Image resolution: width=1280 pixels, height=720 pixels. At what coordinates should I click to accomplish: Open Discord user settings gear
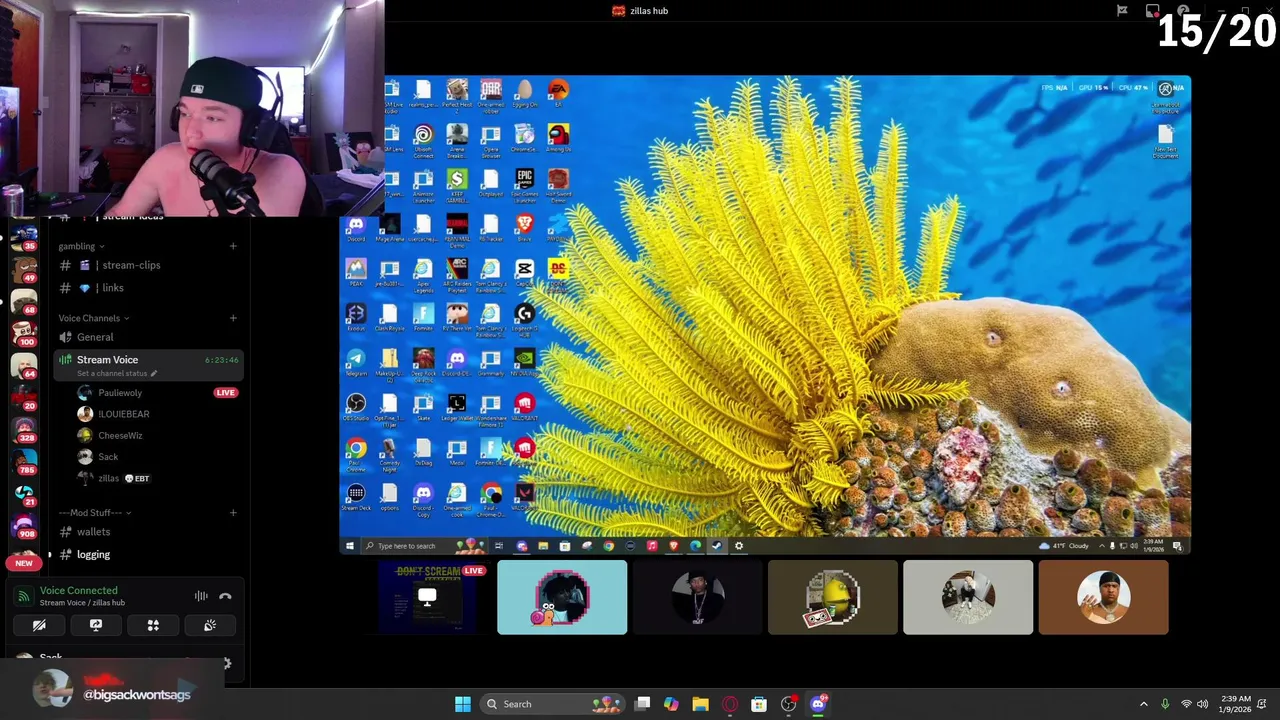[227, 663]
